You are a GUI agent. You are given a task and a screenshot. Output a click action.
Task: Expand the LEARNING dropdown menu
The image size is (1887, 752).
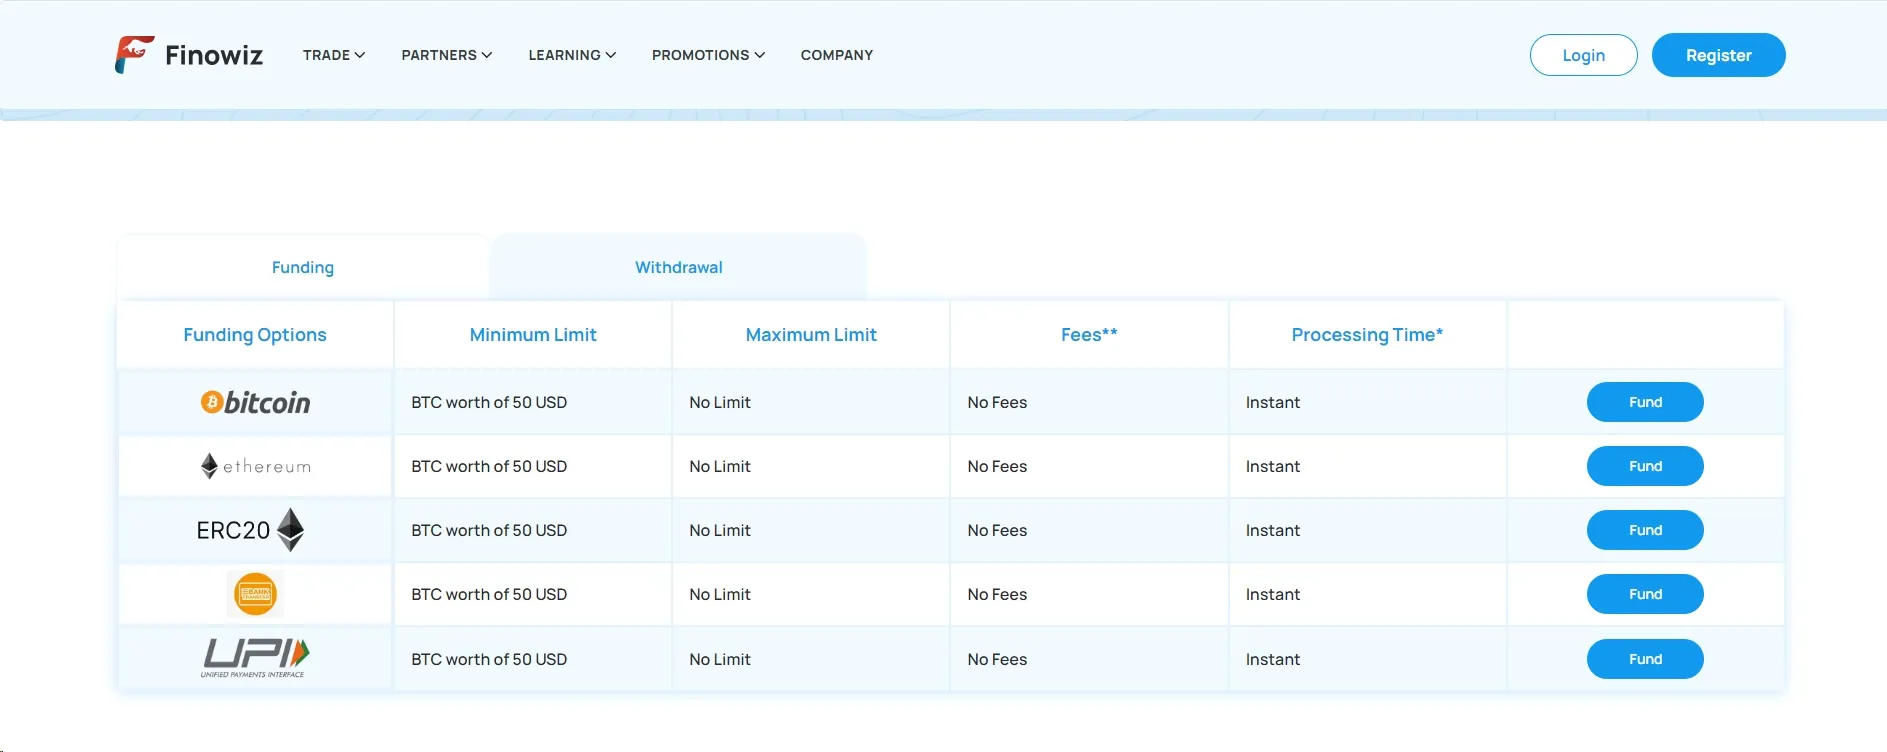coord(572,55)
